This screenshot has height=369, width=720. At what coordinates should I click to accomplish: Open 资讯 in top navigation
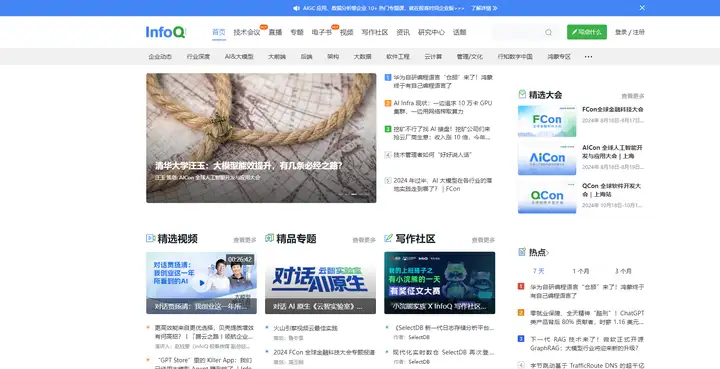click(403, 32)
